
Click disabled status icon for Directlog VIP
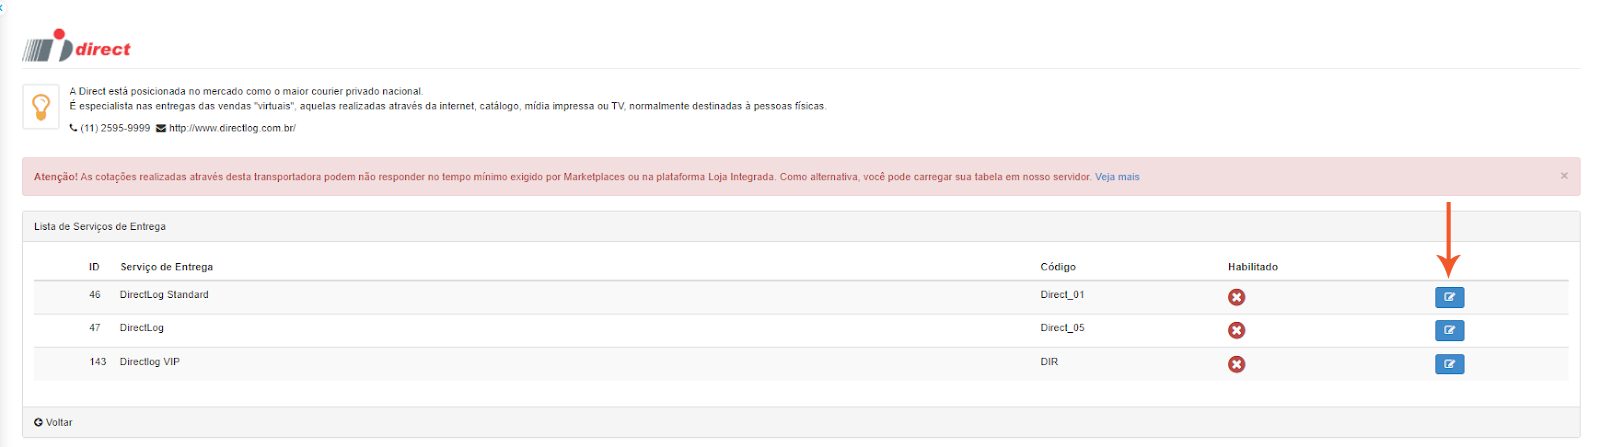[x=1236, y=364]
